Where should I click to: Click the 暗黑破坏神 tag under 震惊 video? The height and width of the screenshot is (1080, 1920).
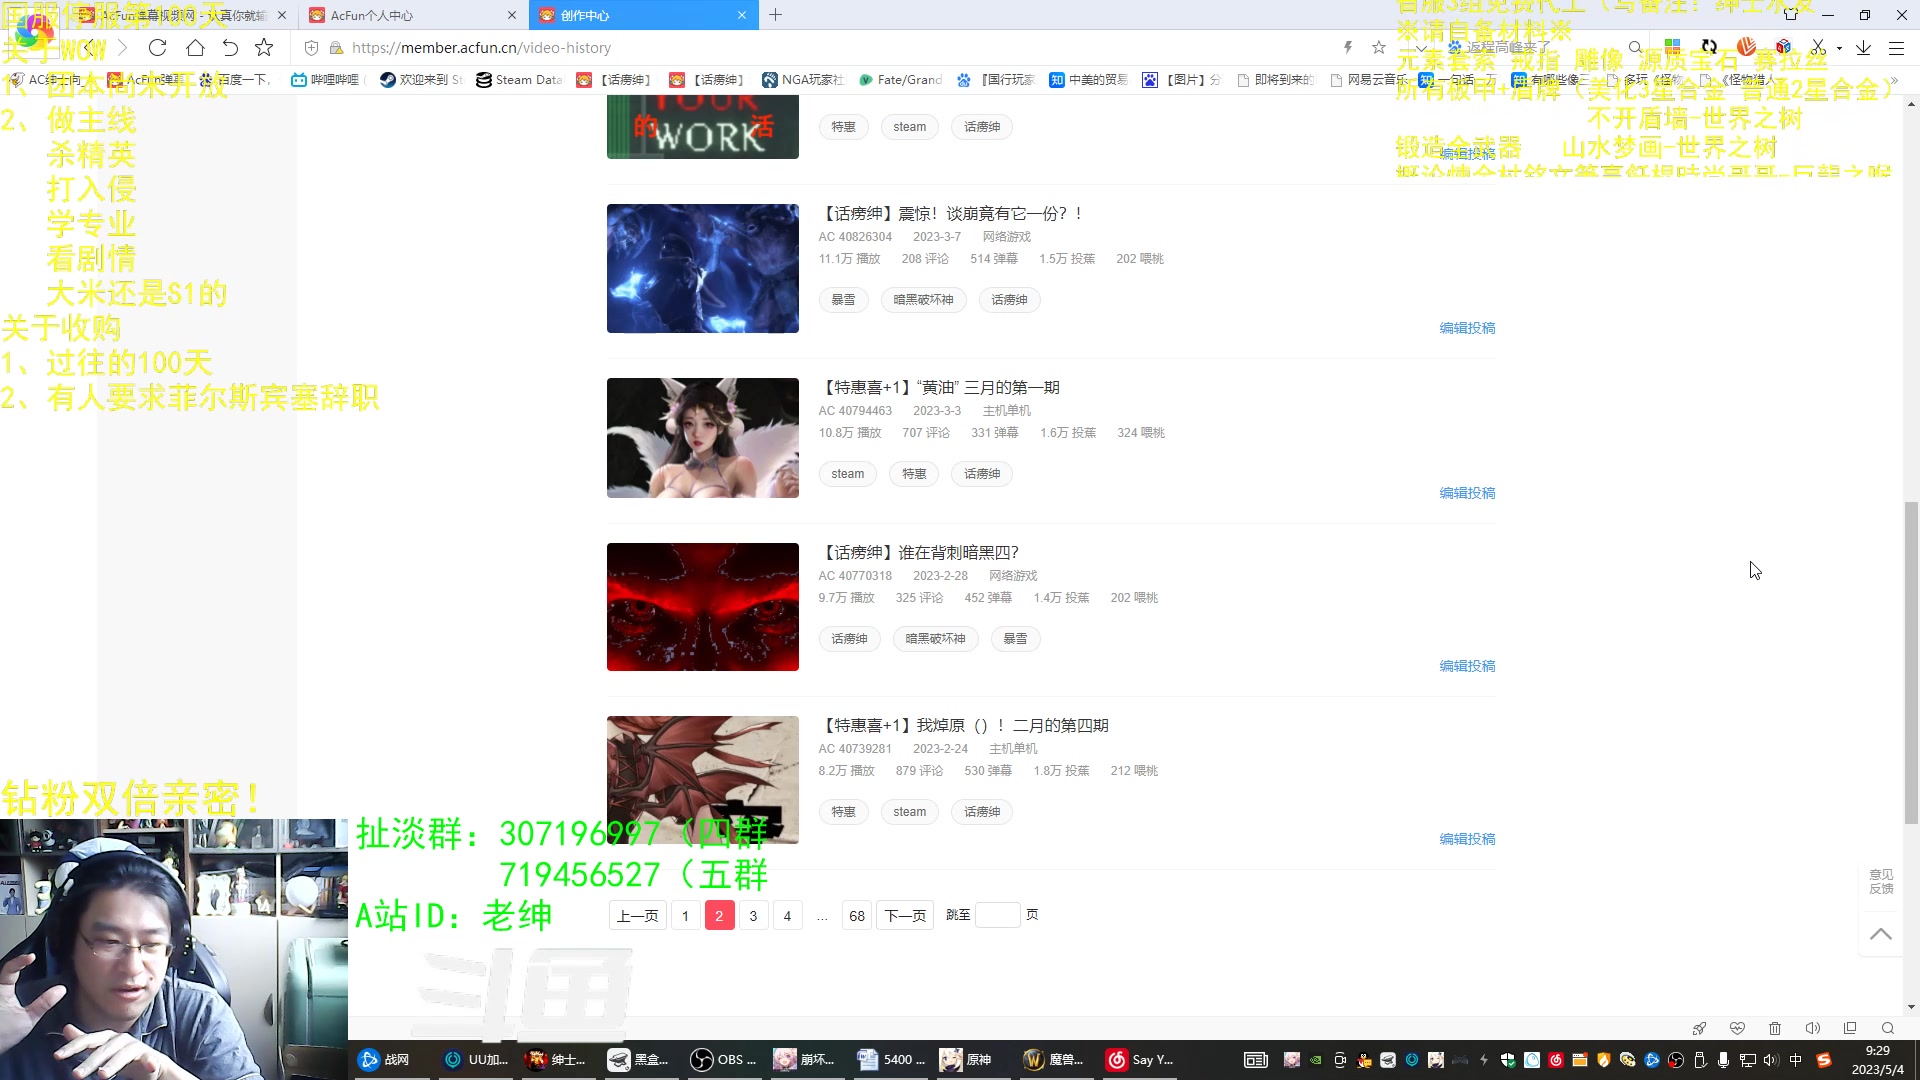[x=923, y=300]
